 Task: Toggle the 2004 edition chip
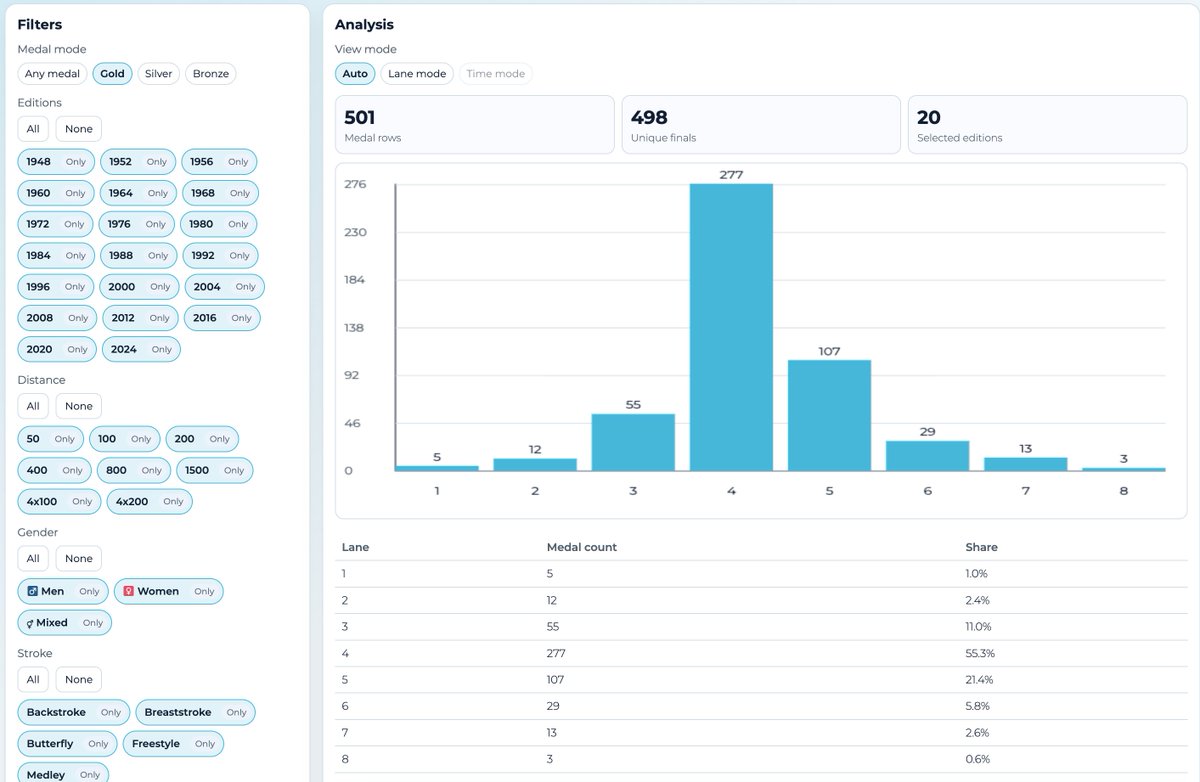click(x=207, y=287)
